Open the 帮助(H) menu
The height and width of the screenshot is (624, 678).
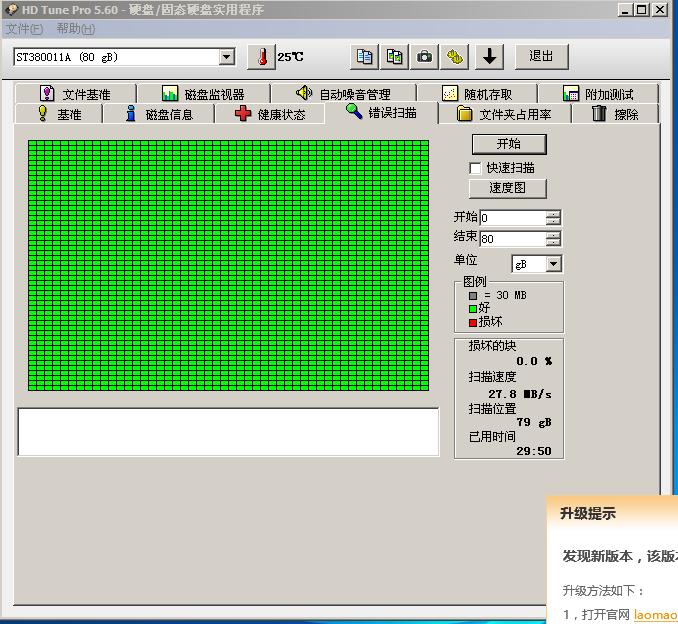[x=76, y=29]
